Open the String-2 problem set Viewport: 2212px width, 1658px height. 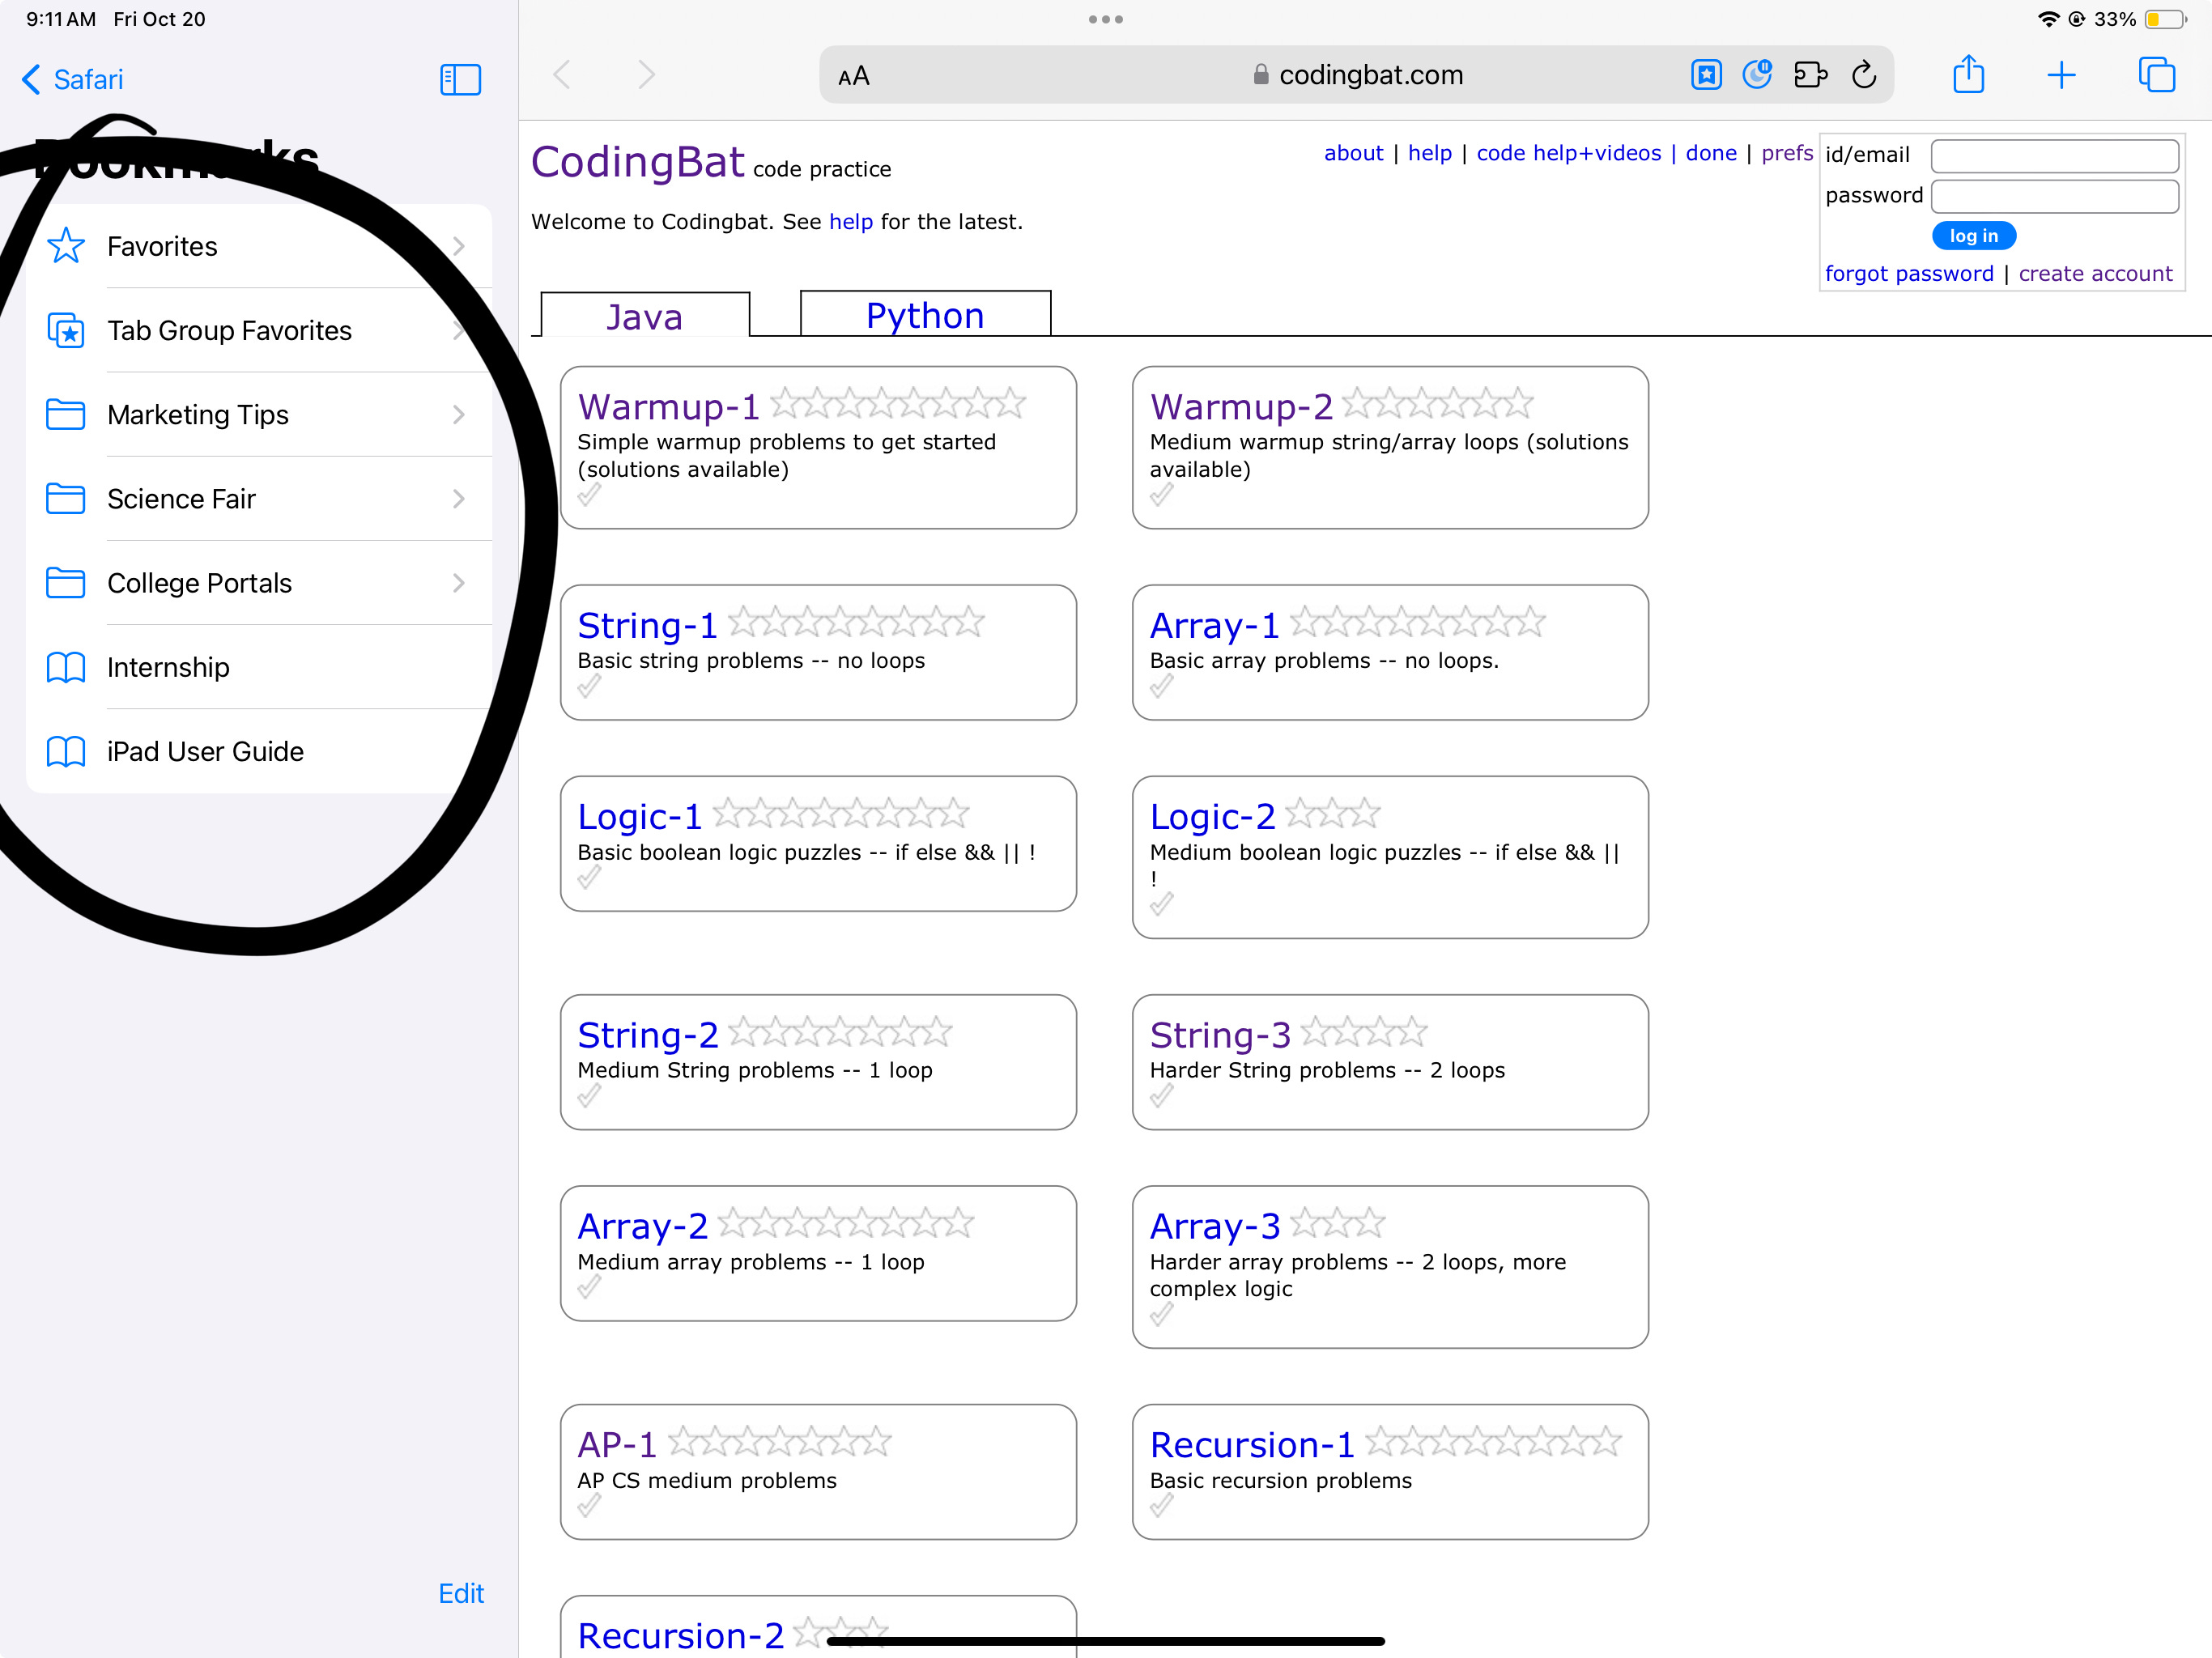(x=648, y=1035)
